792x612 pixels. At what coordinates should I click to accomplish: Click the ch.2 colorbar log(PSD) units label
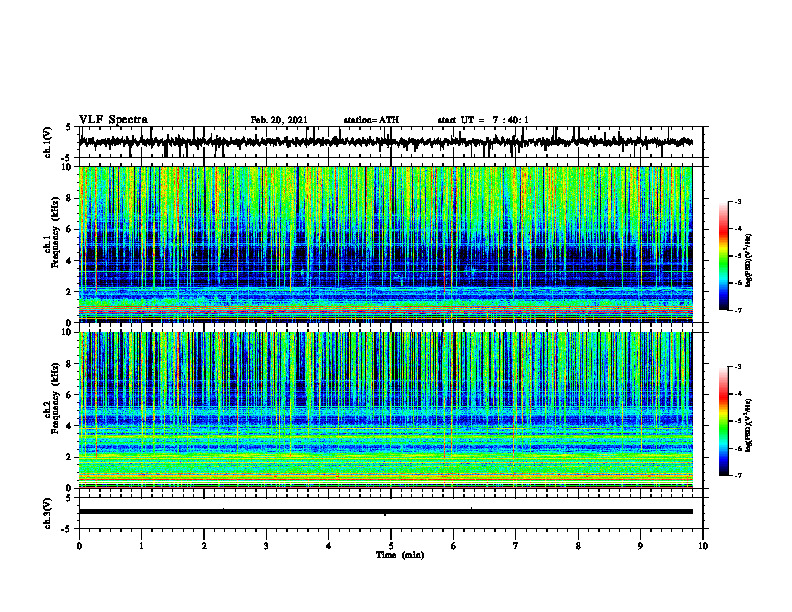749,425
